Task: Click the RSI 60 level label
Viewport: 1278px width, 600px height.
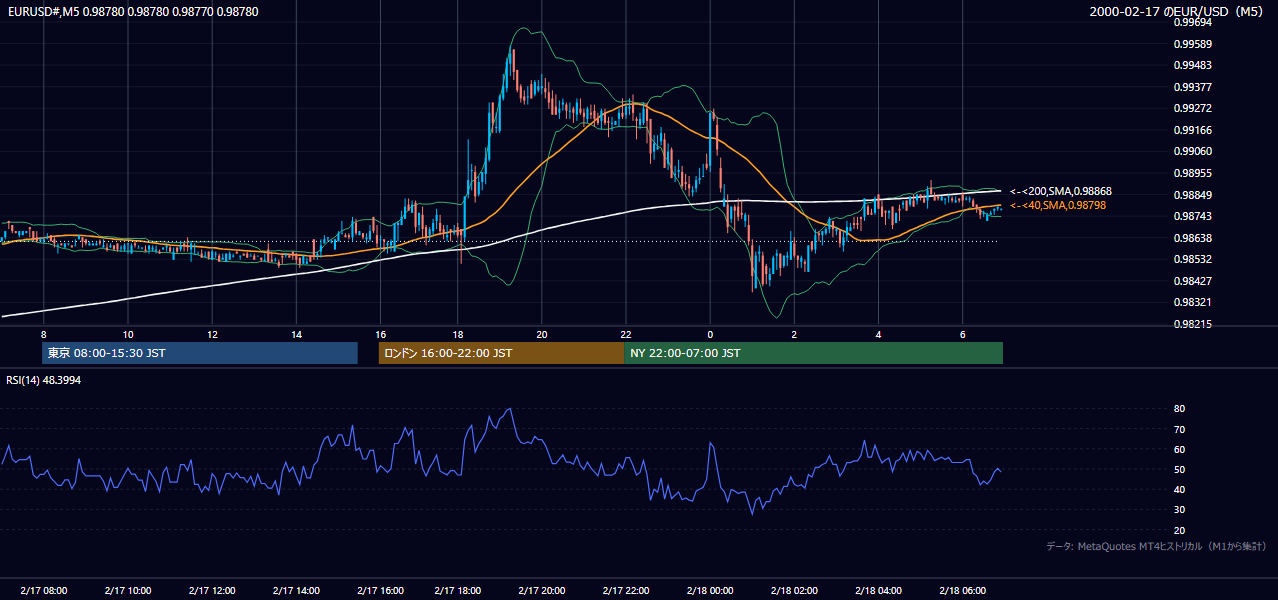Action: pyautogui.click(x=1179, y=449)
